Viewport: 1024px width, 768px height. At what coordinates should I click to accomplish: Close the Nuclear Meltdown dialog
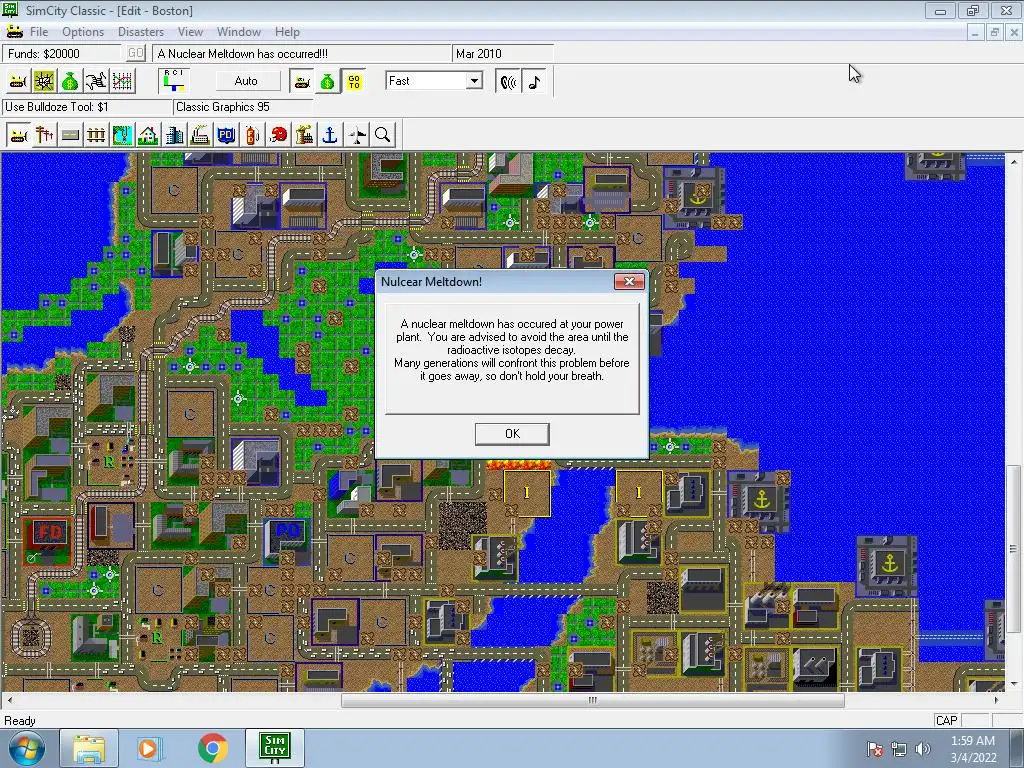[x=630, y=281]
